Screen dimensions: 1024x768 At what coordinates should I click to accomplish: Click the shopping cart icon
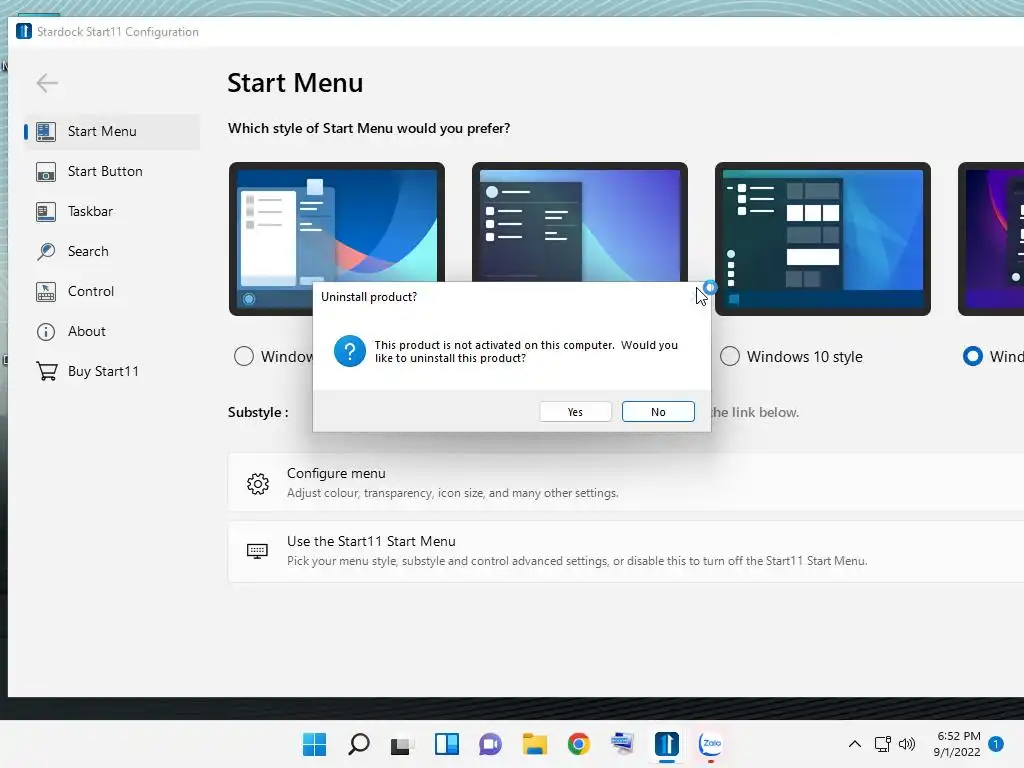pos(46,371)
